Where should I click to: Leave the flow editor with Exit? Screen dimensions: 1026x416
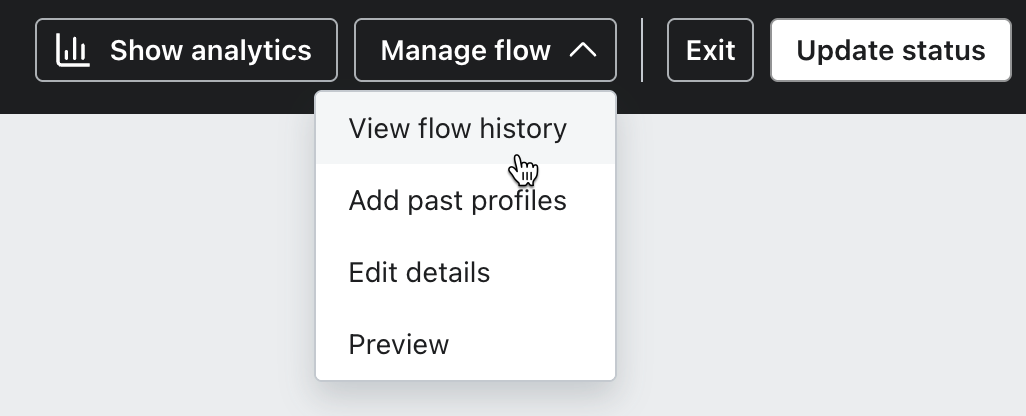point(710,50)
